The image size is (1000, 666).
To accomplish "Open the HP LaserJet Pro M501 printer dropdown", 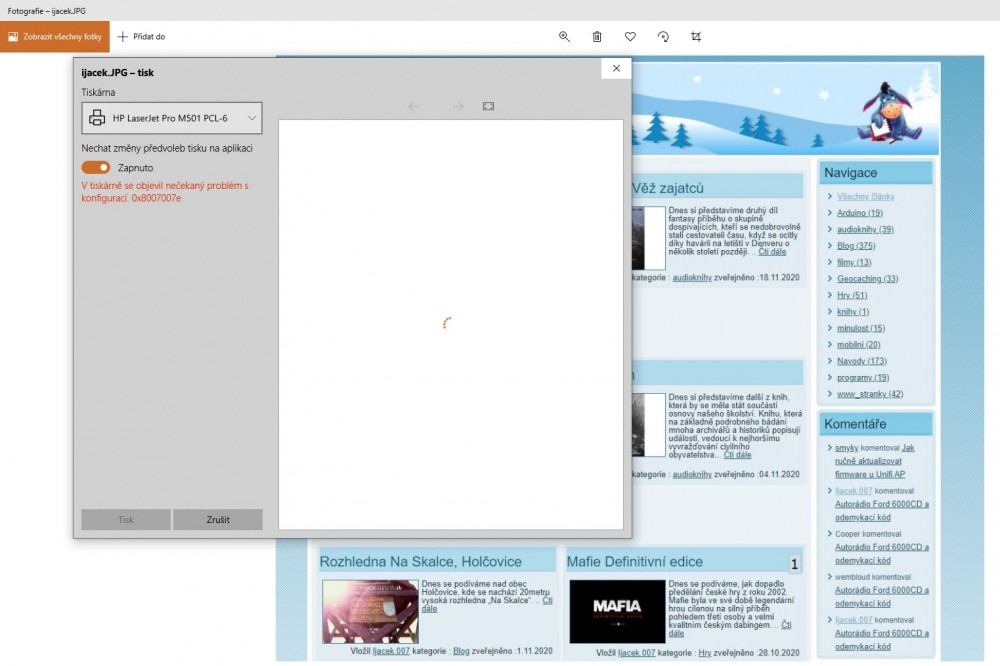I will (x=172, y=118).
